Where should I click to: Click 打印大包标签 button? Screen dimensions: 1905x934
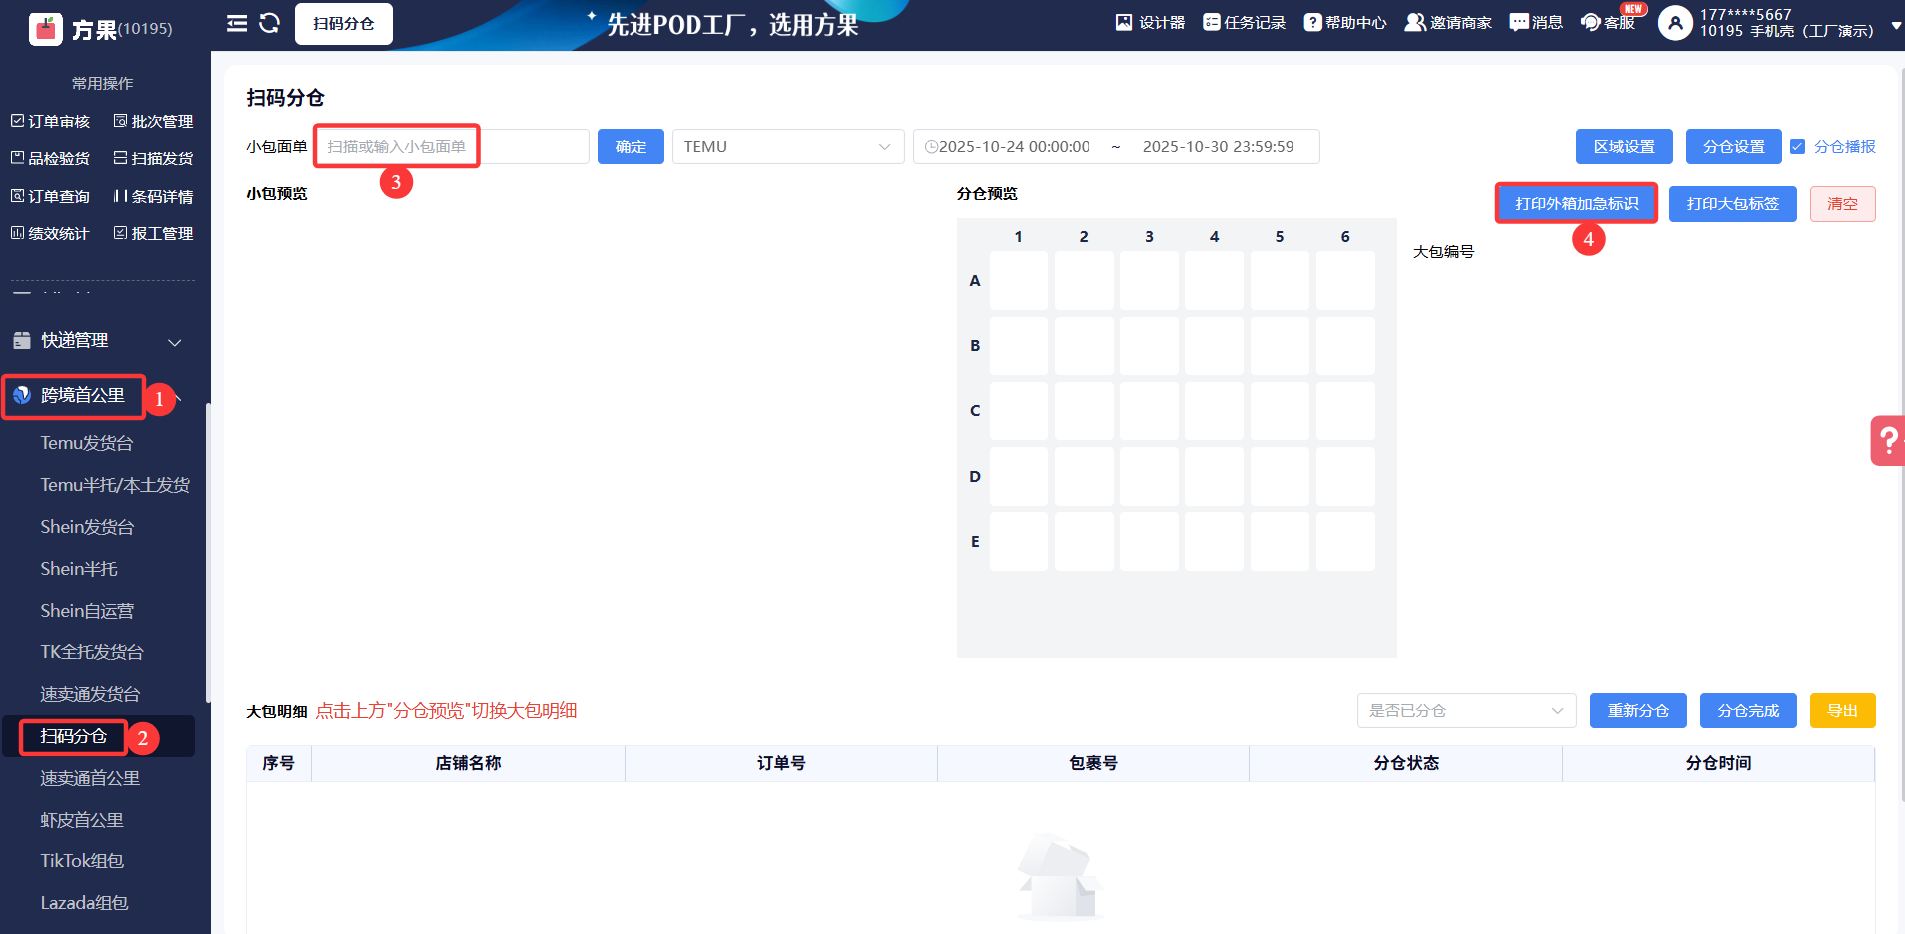click(x=1733, y=204)
